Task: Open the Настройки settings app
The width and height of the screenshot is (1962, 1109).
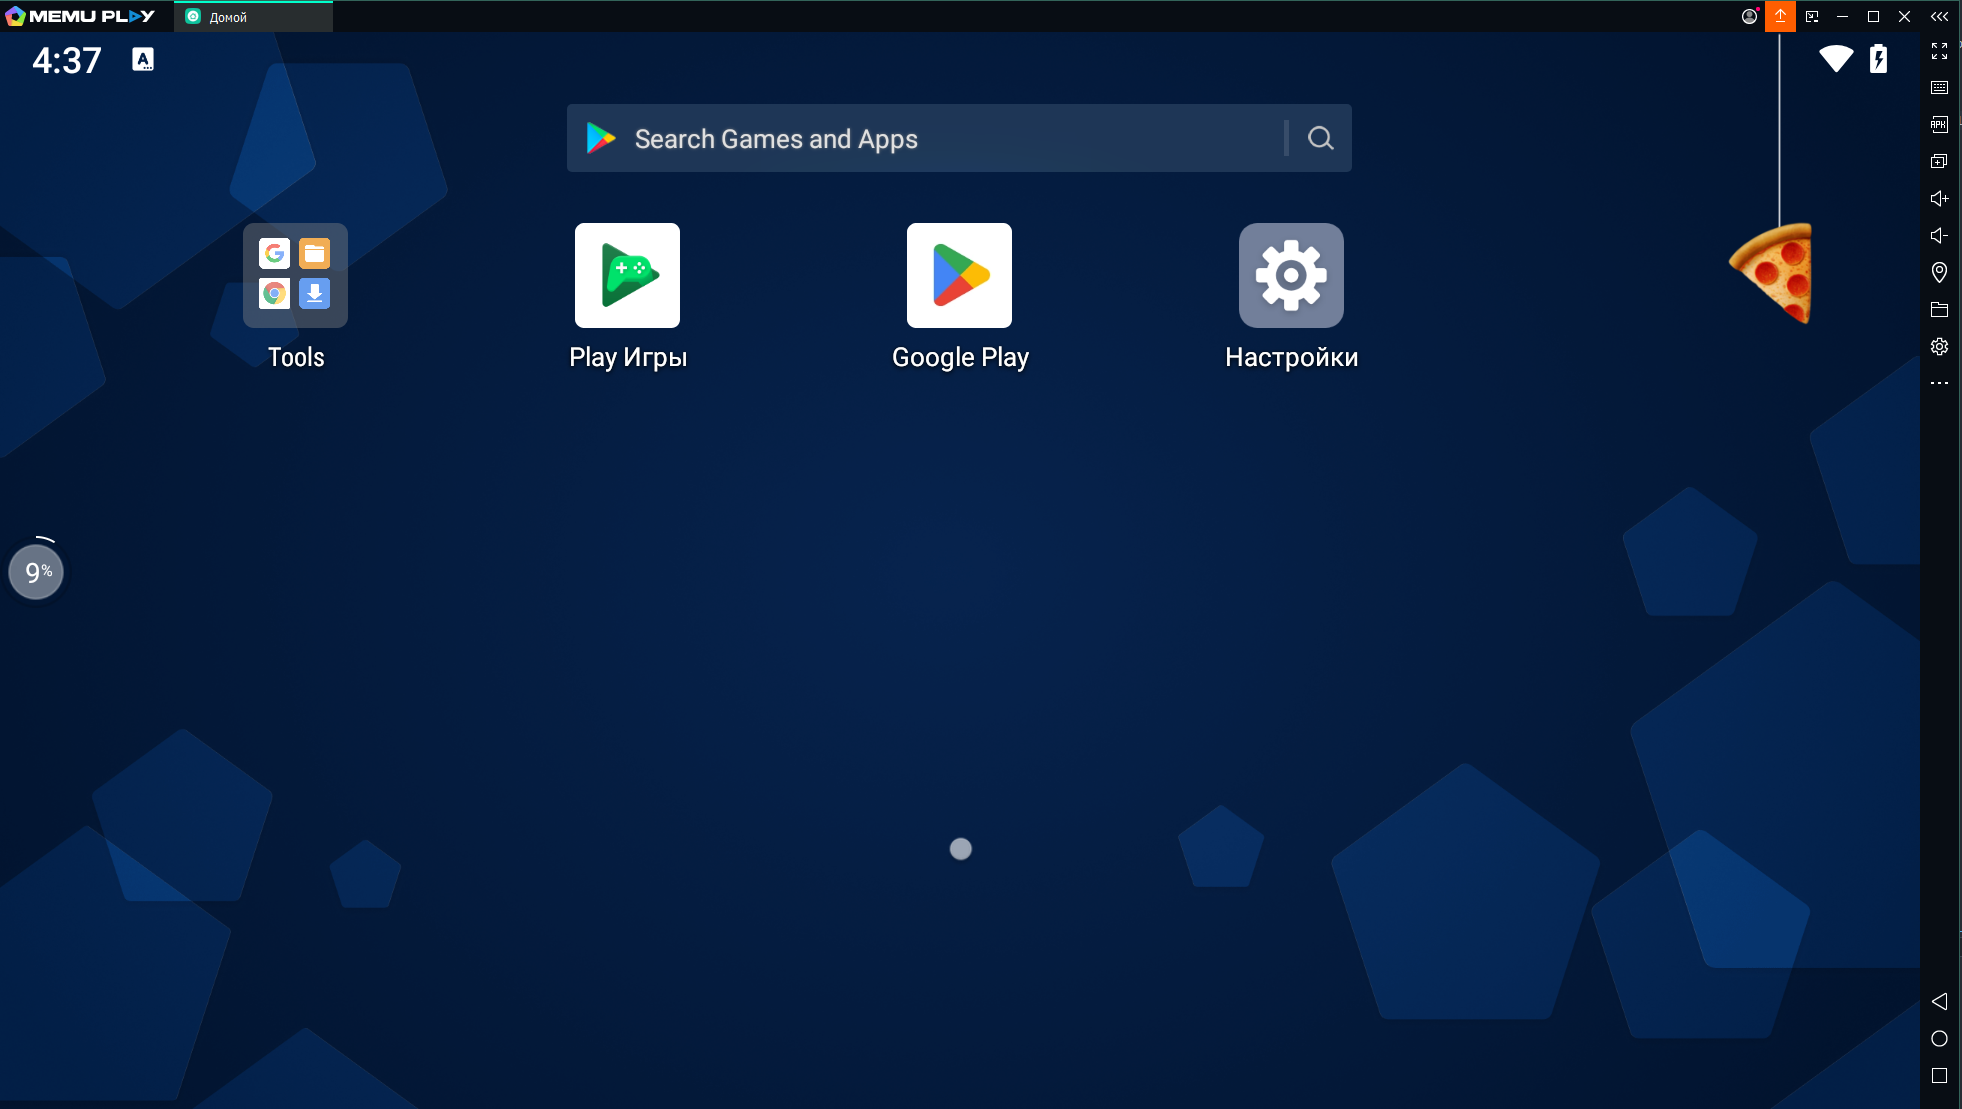Action: (1291, 276)
